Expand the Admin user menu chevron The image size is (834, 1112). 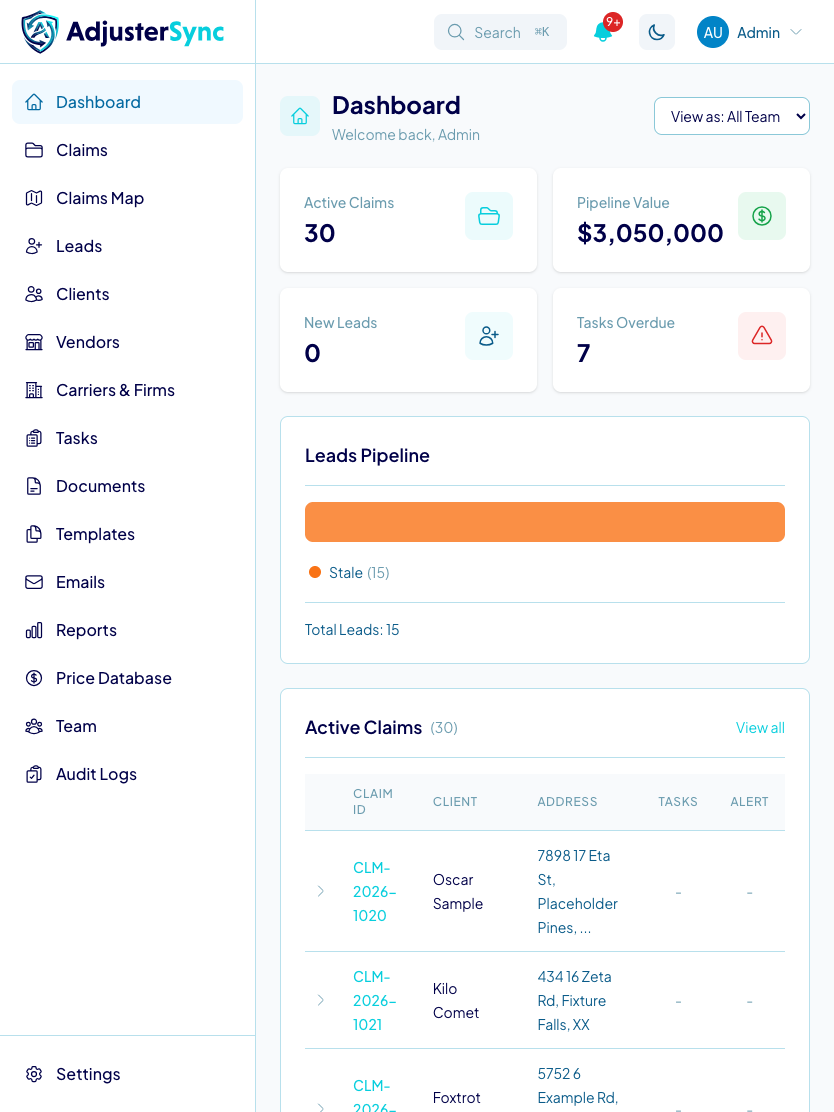(x=796, y=32)
